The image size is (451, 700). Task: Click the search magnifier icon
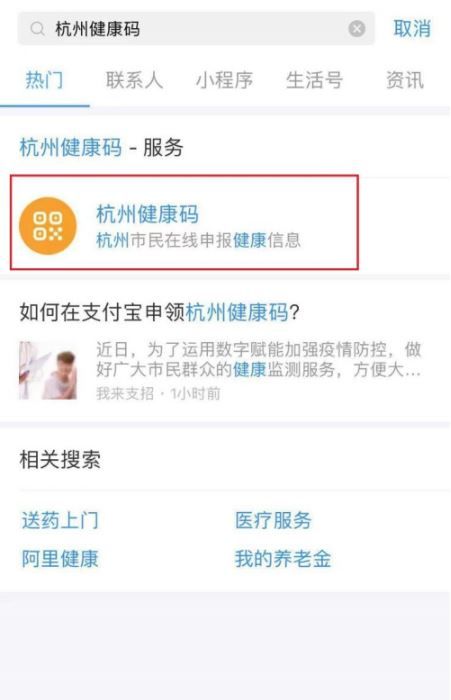click(x=38, y=29)
